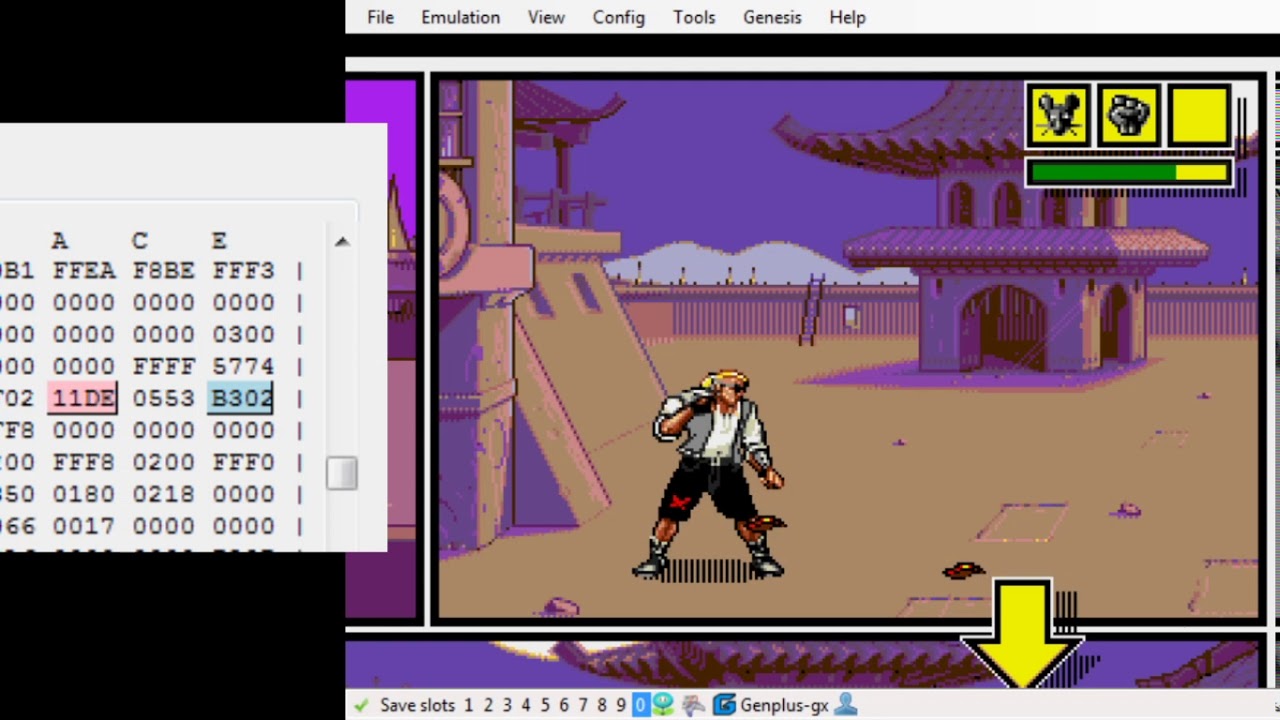Select save slot 5

coord(545,705)
